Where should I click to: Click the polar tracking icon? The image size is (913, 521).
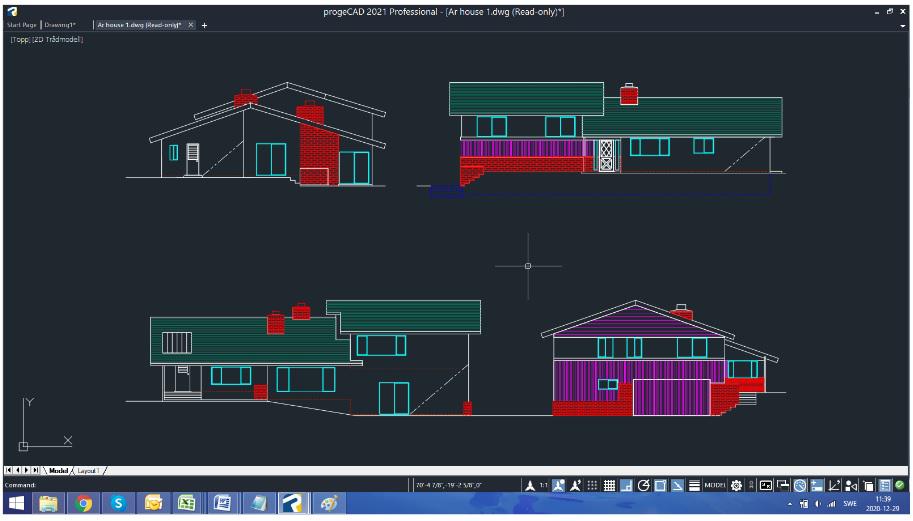click(643, 485)
